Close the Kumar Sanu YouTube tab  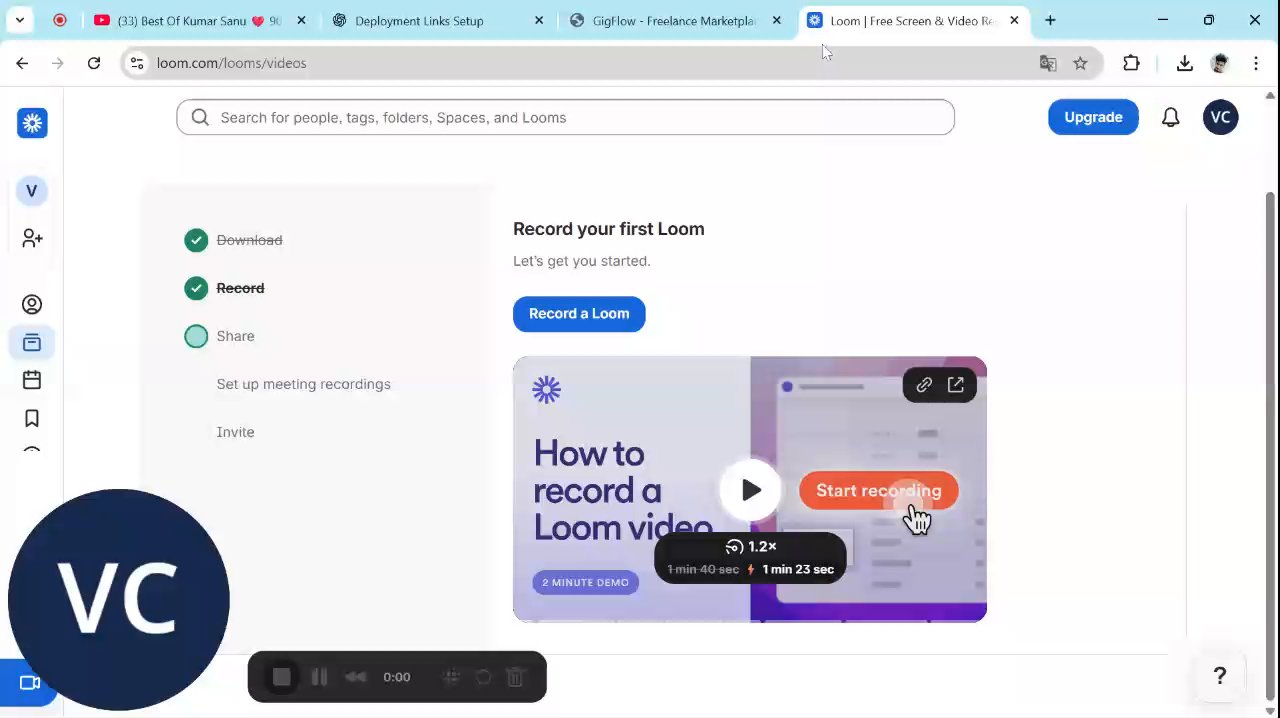tap(301, 20)
